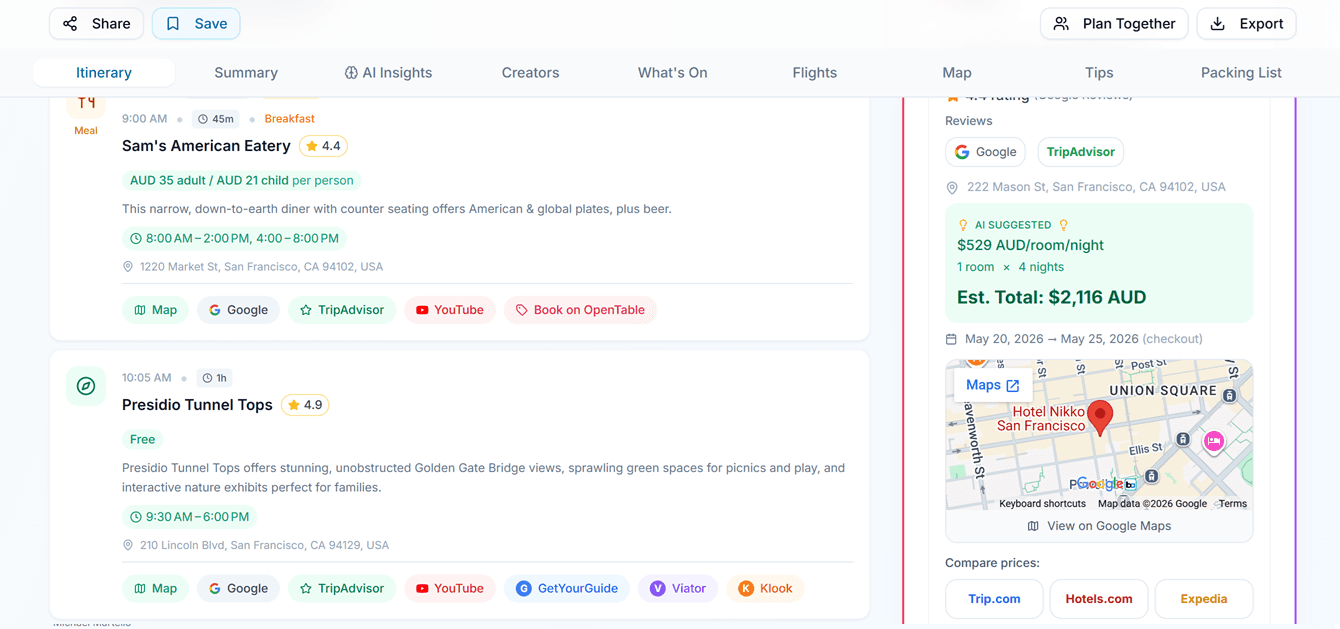Save the itinerary with the bookmark icon
1340x629 pixels.
[177, 23]
